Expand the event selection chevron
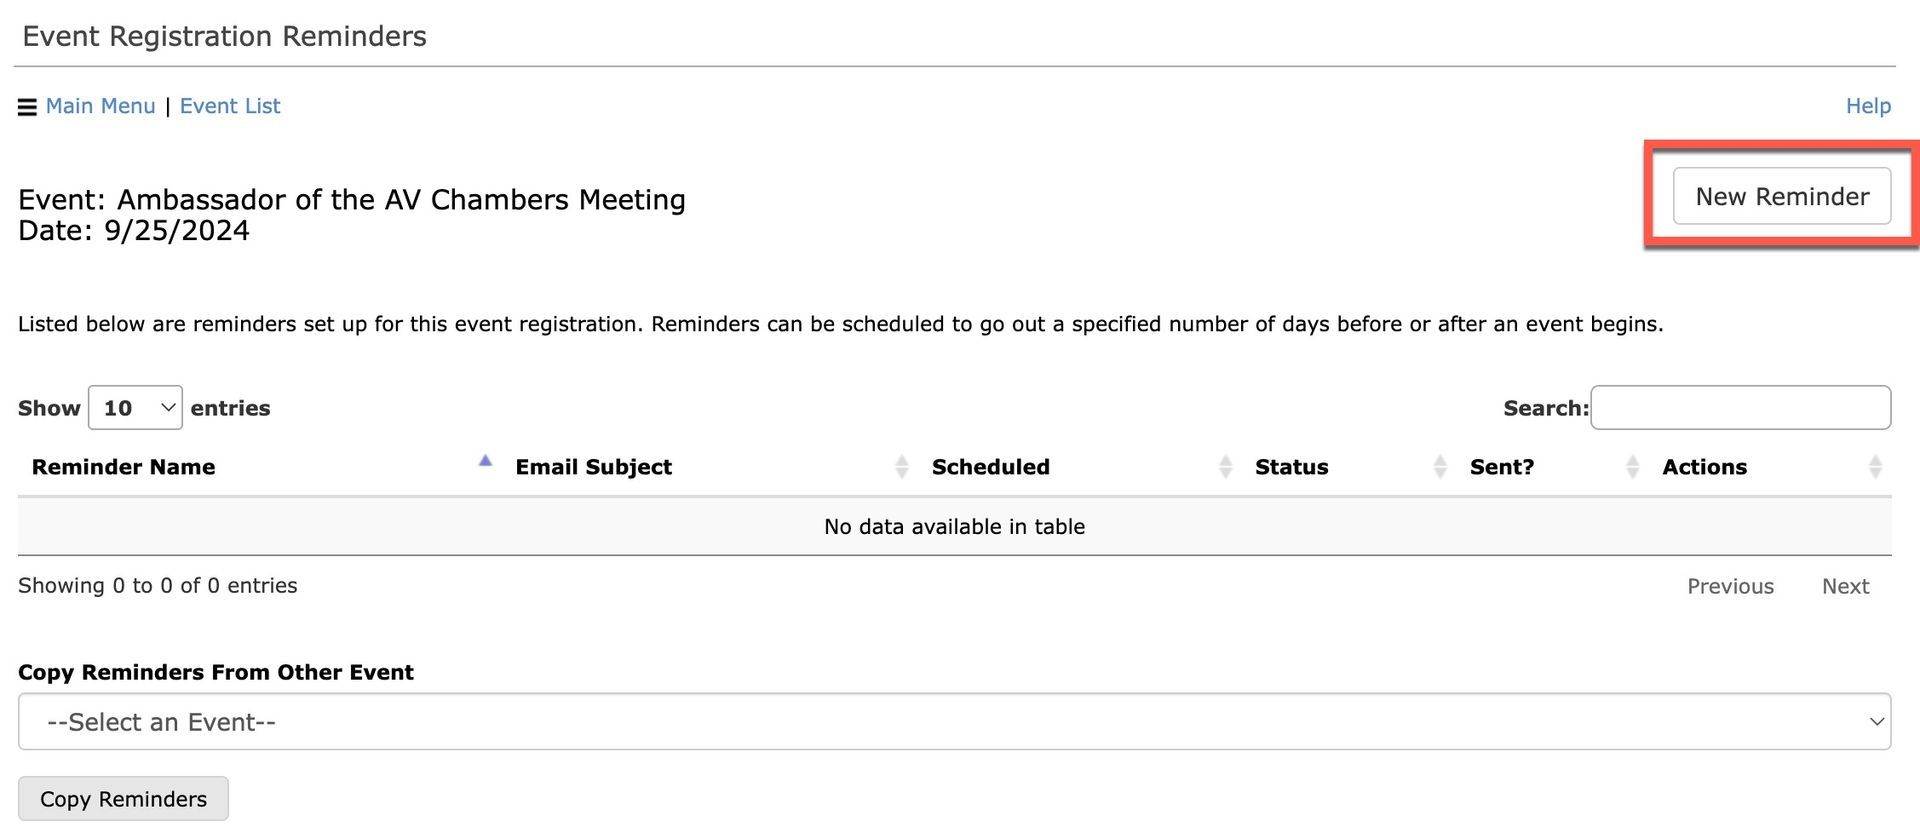 [x=1877, y=721]
